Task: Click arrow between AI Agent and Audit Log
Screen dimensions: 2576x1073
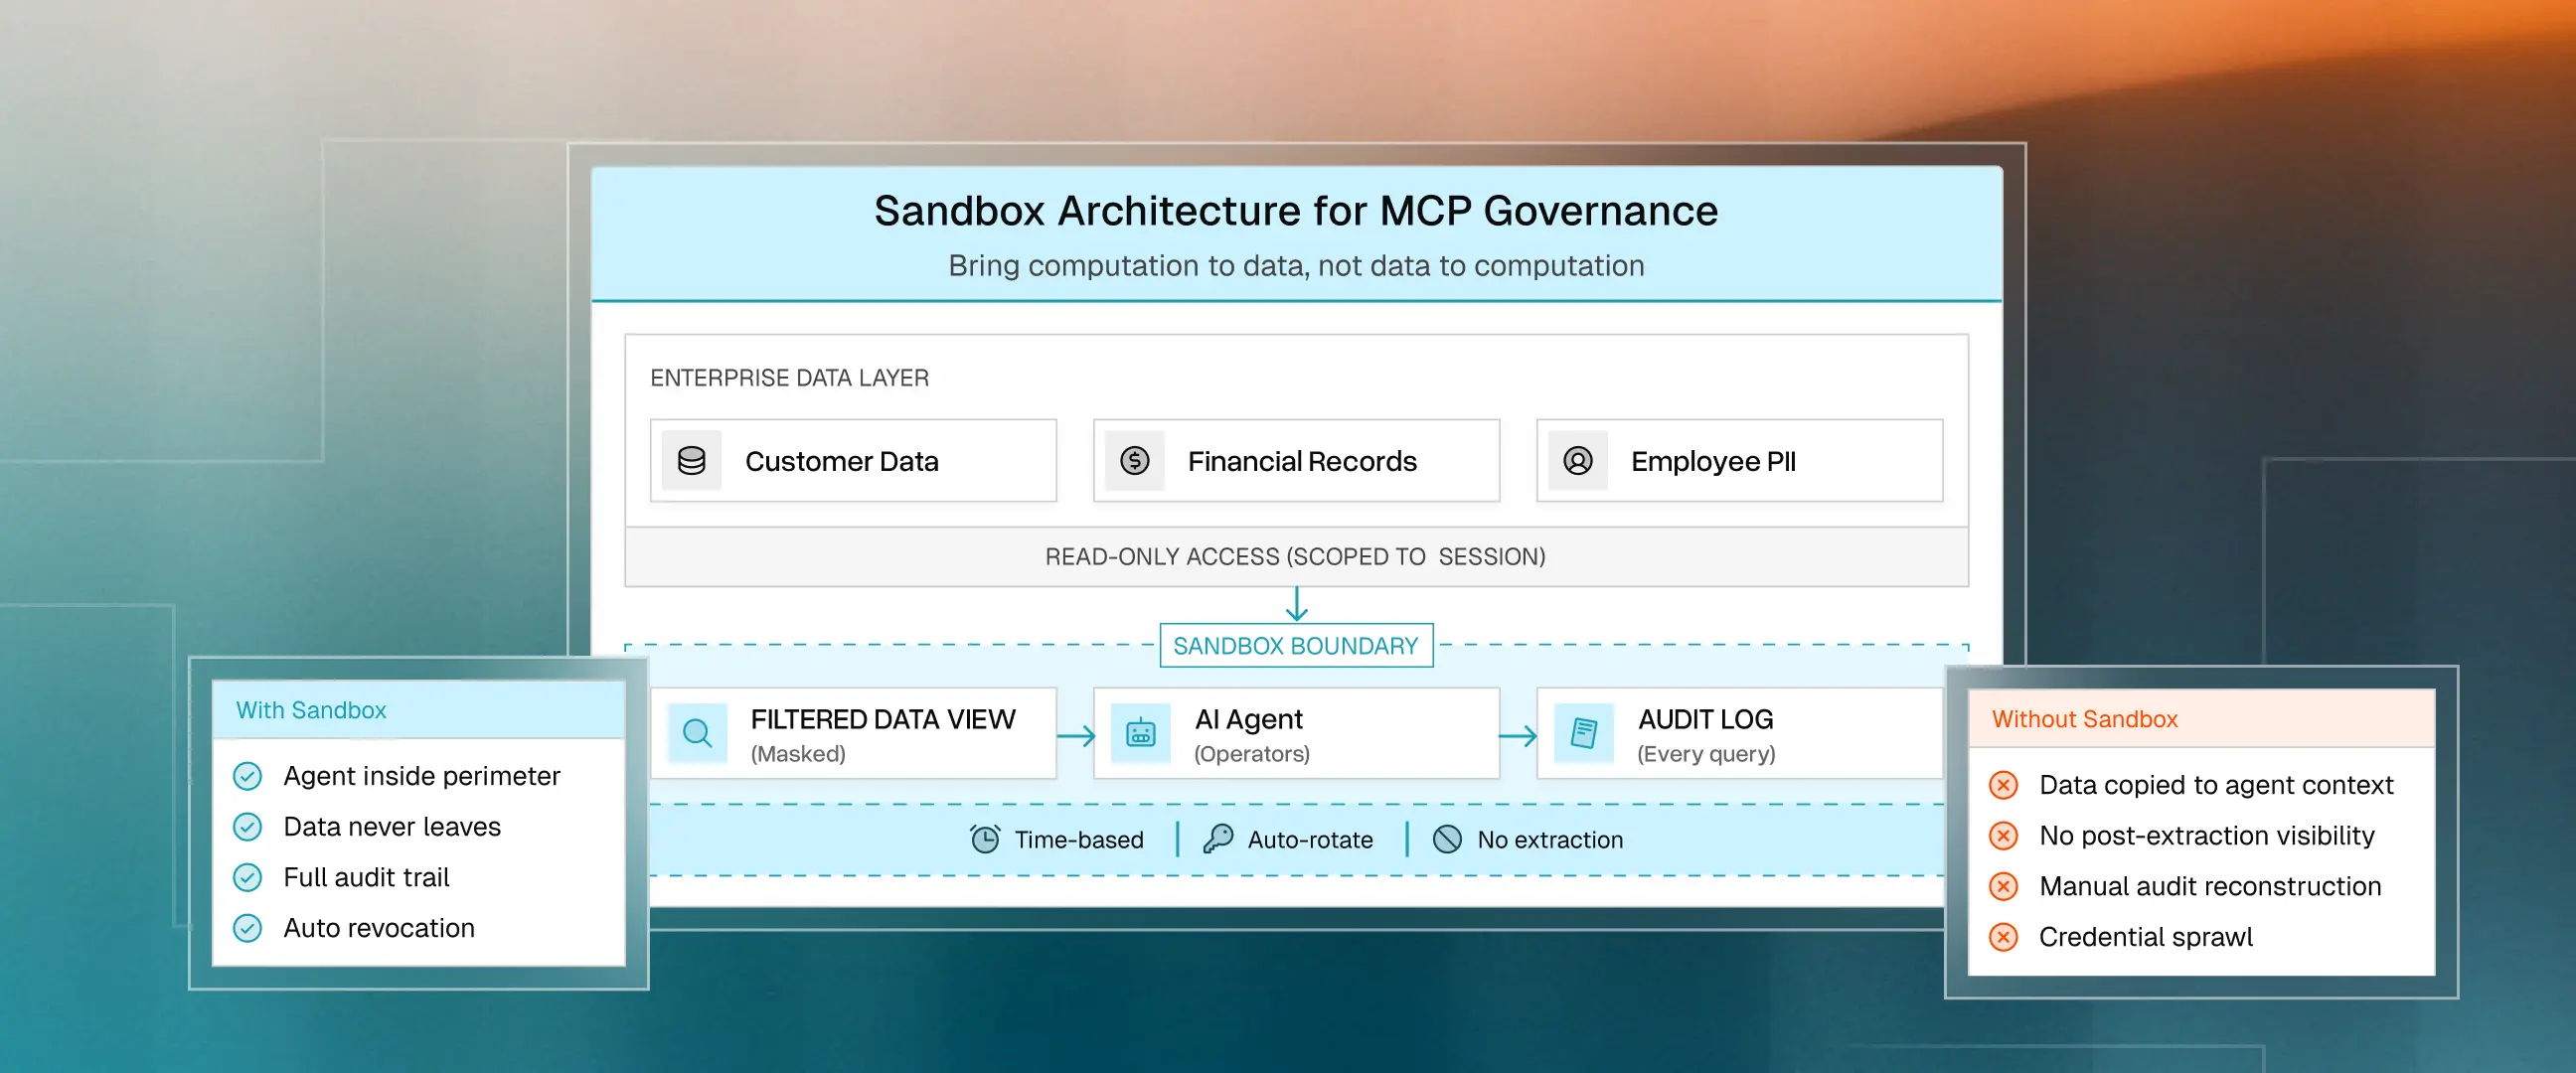Action: tap(1517, 736)
